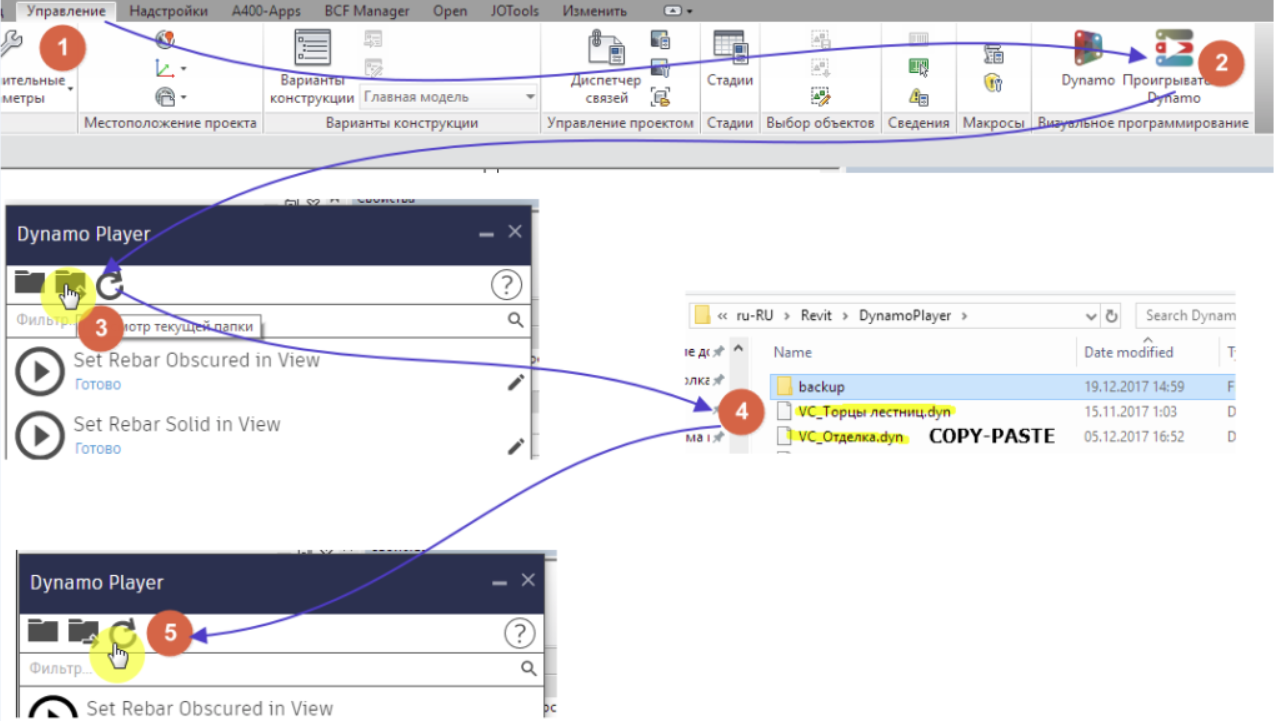
Task: Expand Position icon dropdown arrow
Action: 184,97
